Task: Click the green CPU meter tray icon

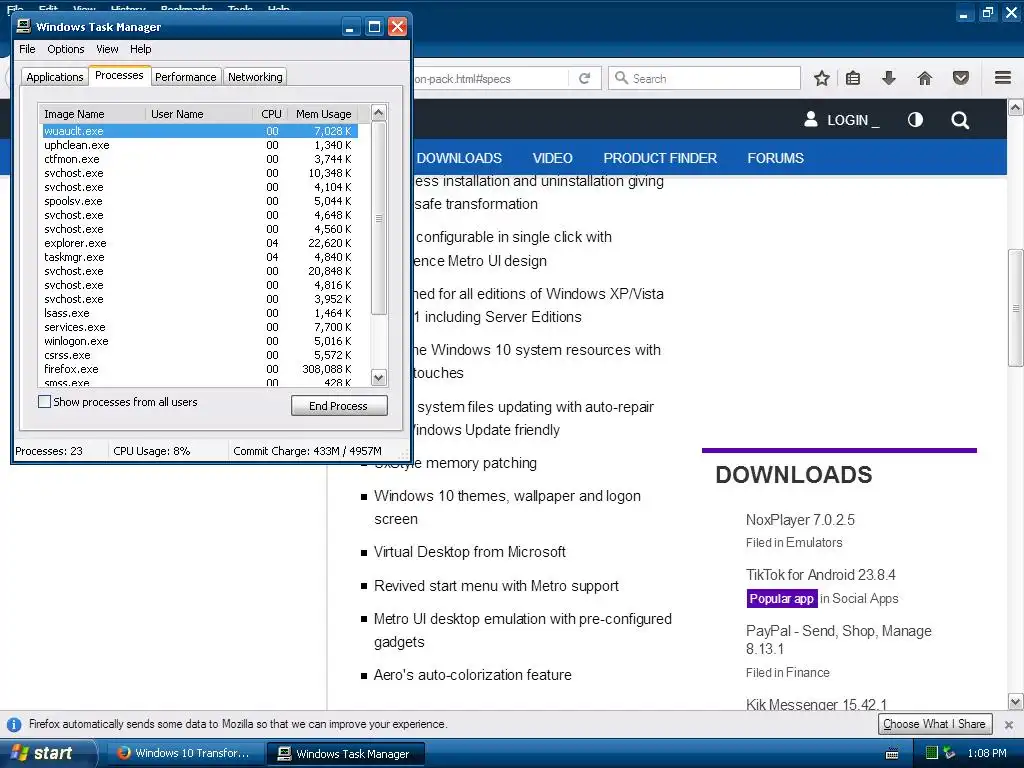Action: (932, 753)
